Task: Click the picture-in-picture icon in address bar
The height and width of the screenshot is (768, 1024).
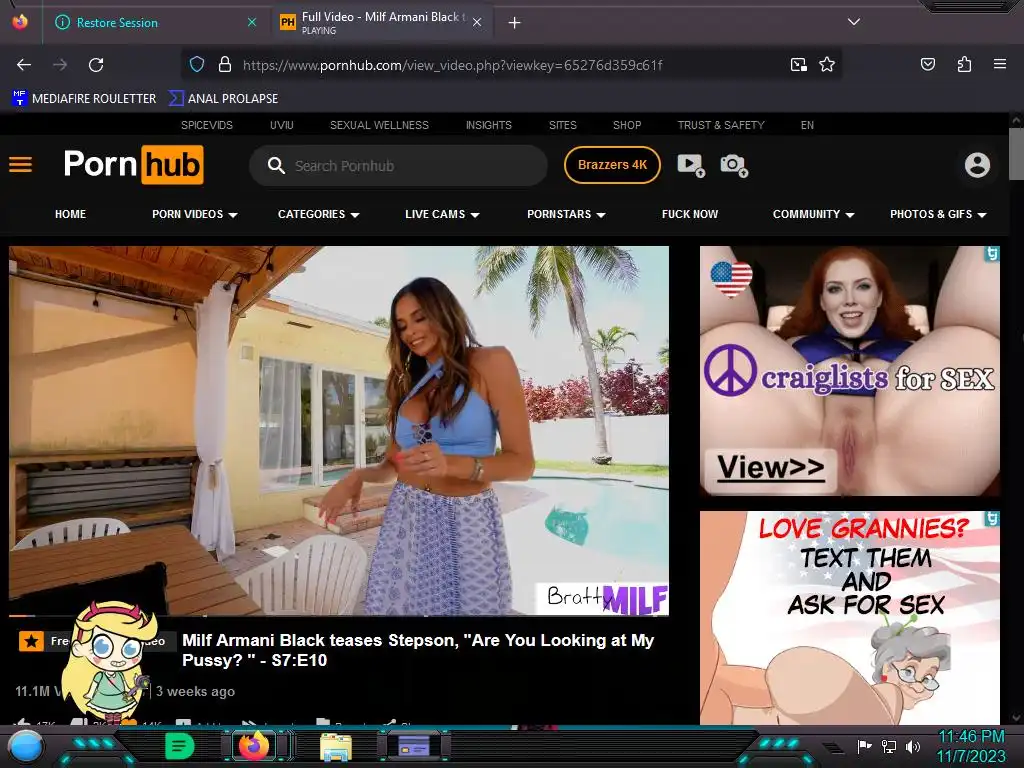Action: 798,65
